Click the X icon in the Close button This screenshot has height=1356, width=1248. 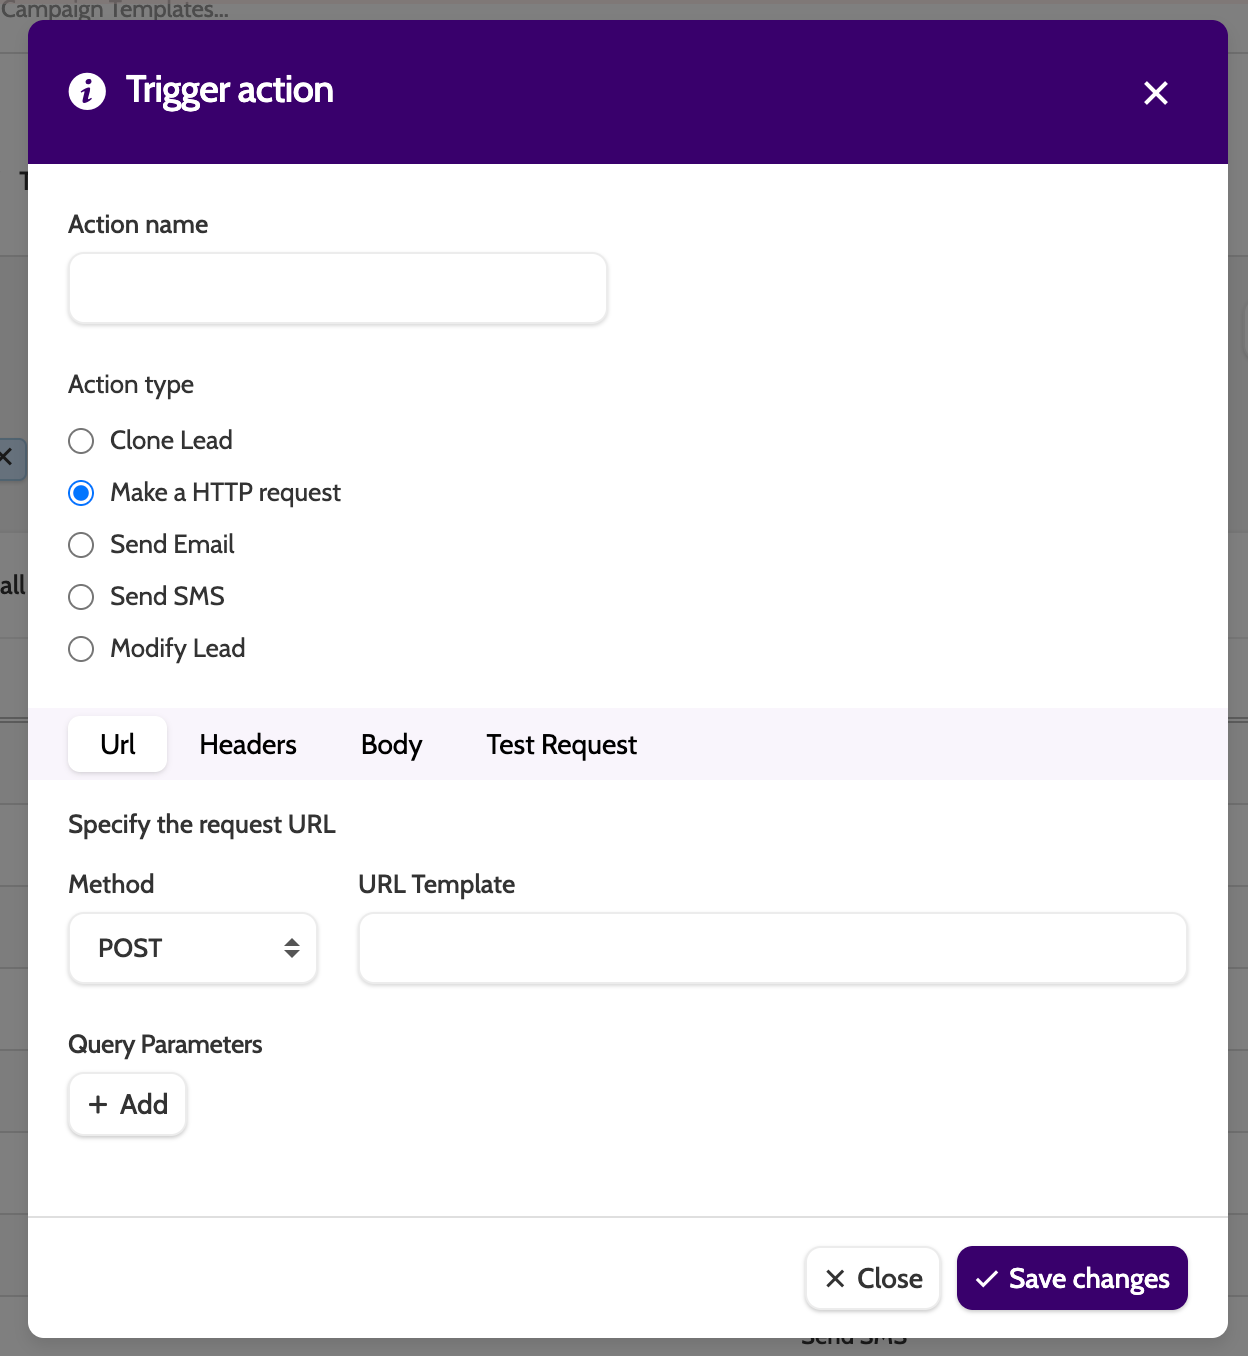[835, 1278]
